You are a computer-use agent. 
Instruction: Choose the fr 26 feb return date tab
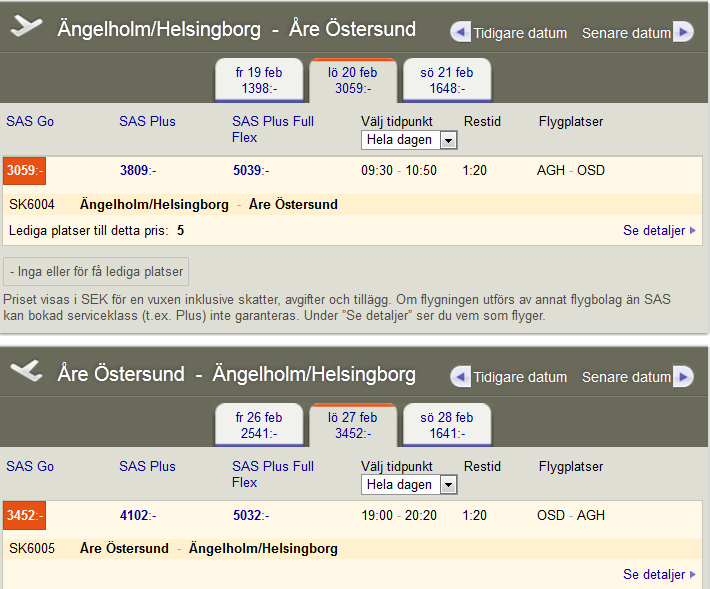(259, 425)
